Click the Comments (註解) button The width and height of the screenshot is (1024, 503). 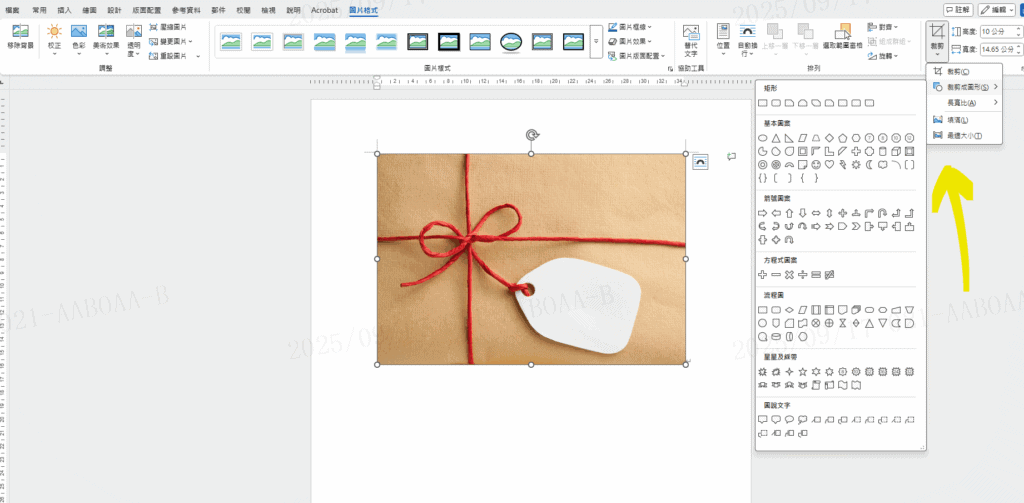click(956, 9)
